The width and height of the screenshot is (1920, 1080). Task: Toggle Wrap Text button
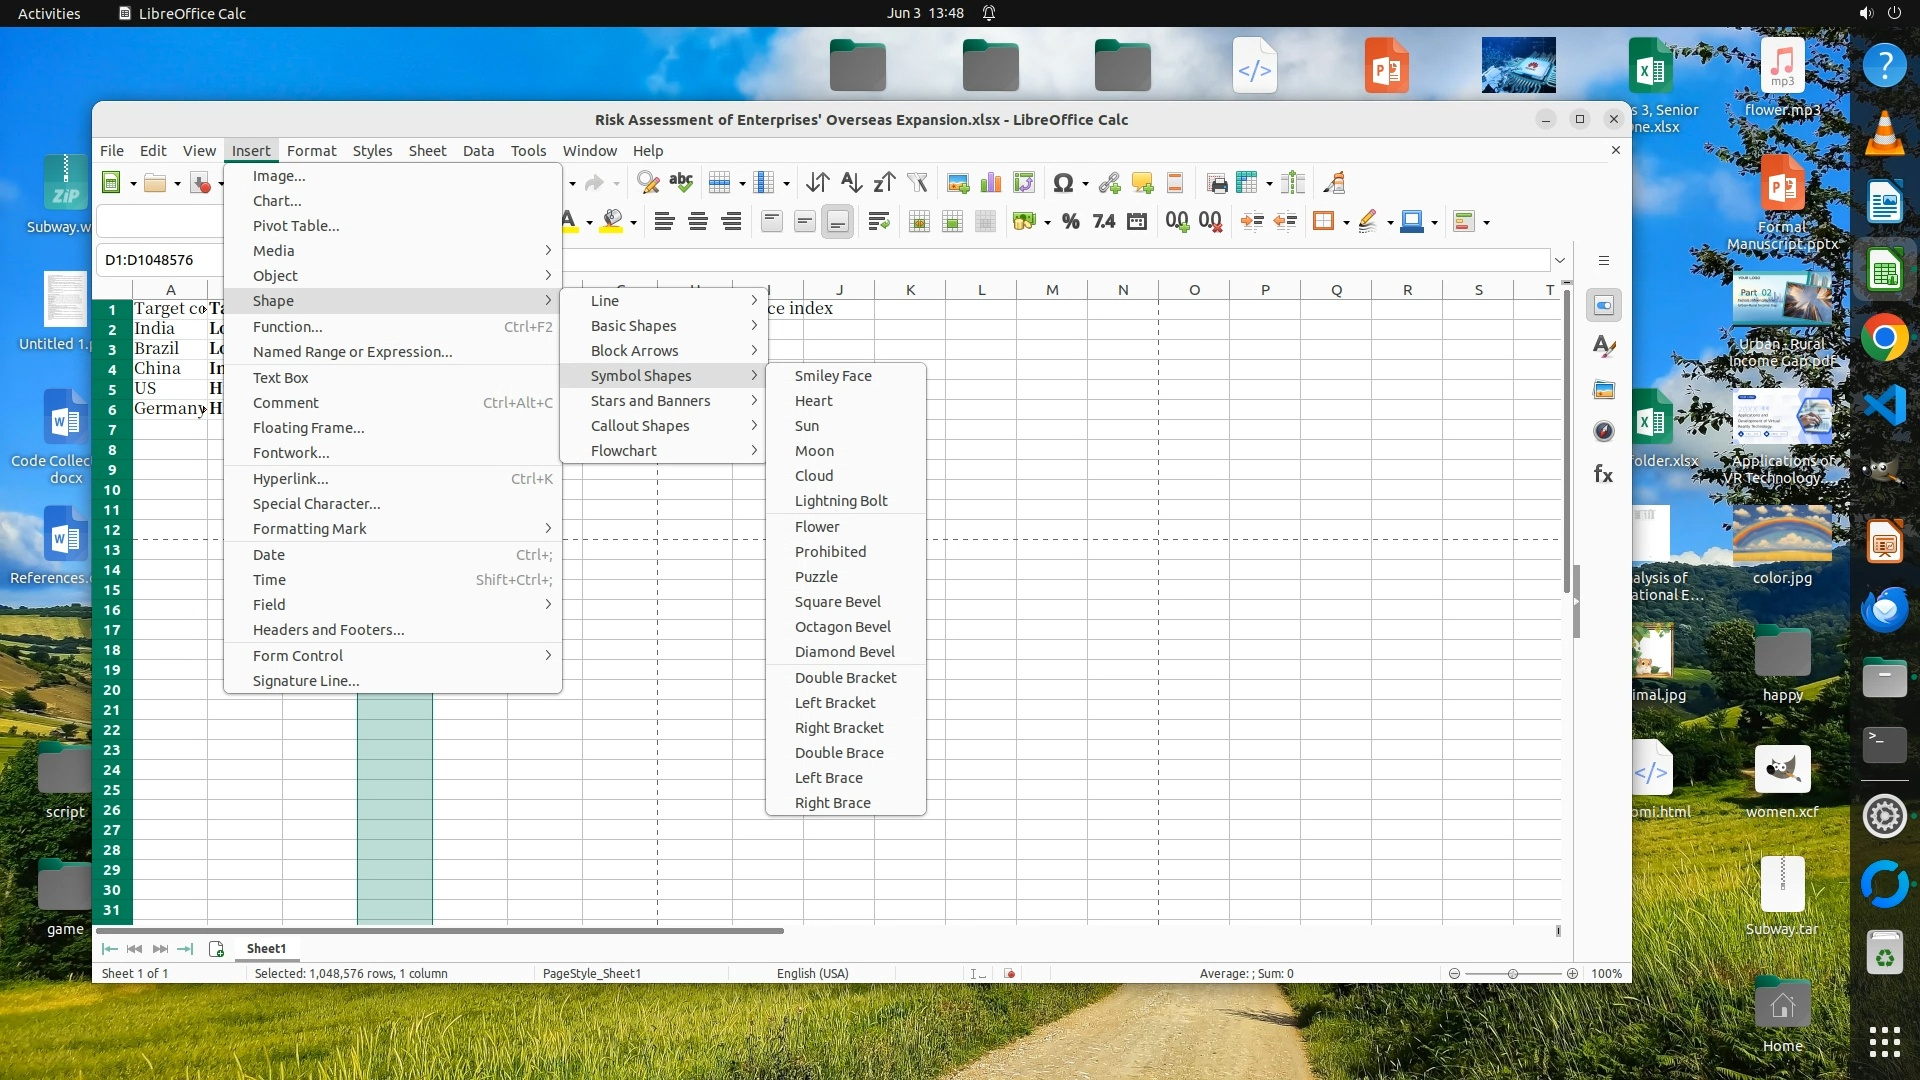click(x=879, y=222)
